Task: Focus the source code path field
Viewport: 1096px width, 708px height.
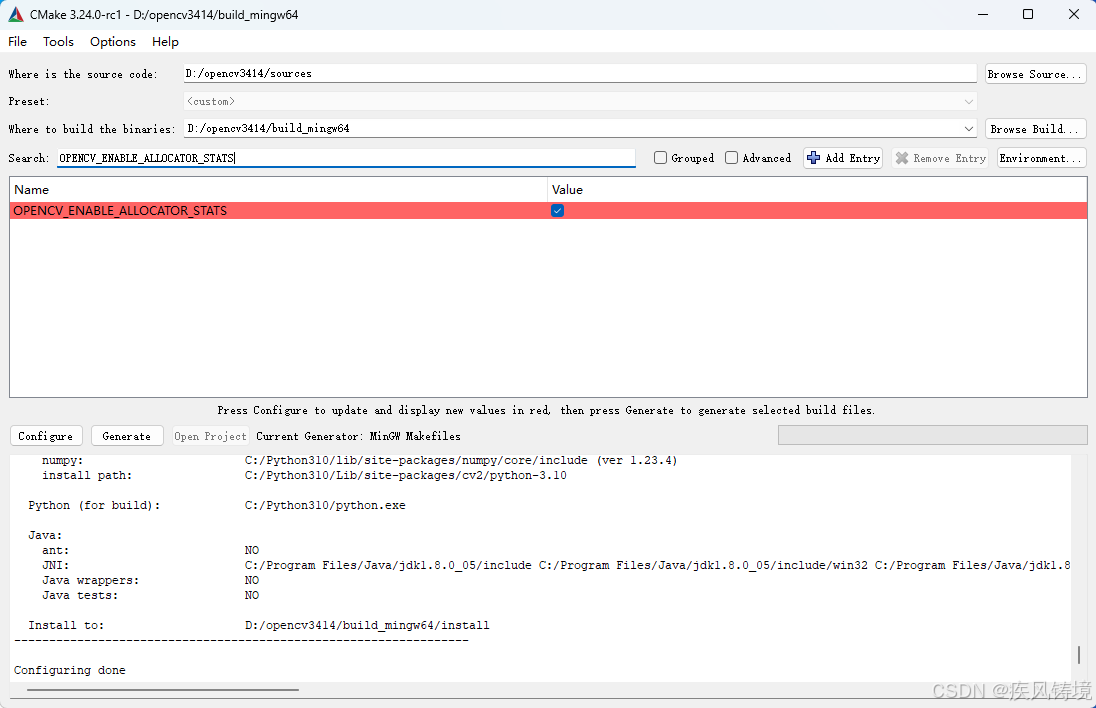Action: (x=579, y=73)
